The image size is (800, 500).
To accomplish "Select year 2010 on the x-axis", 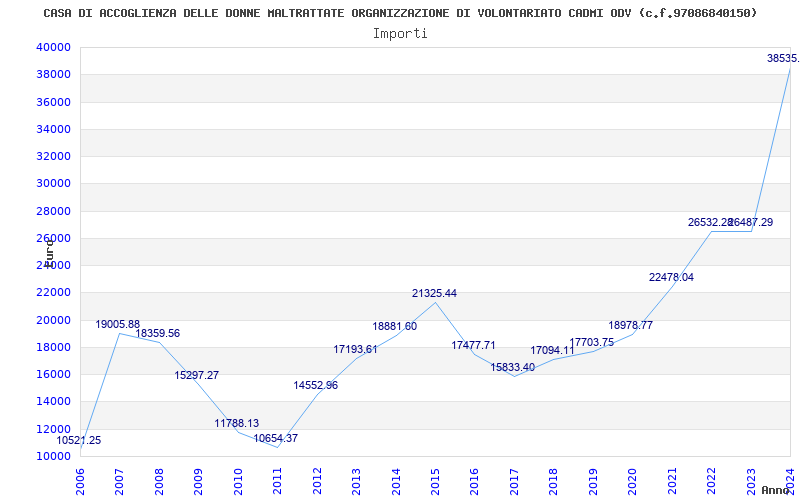I will coord(238,482).
